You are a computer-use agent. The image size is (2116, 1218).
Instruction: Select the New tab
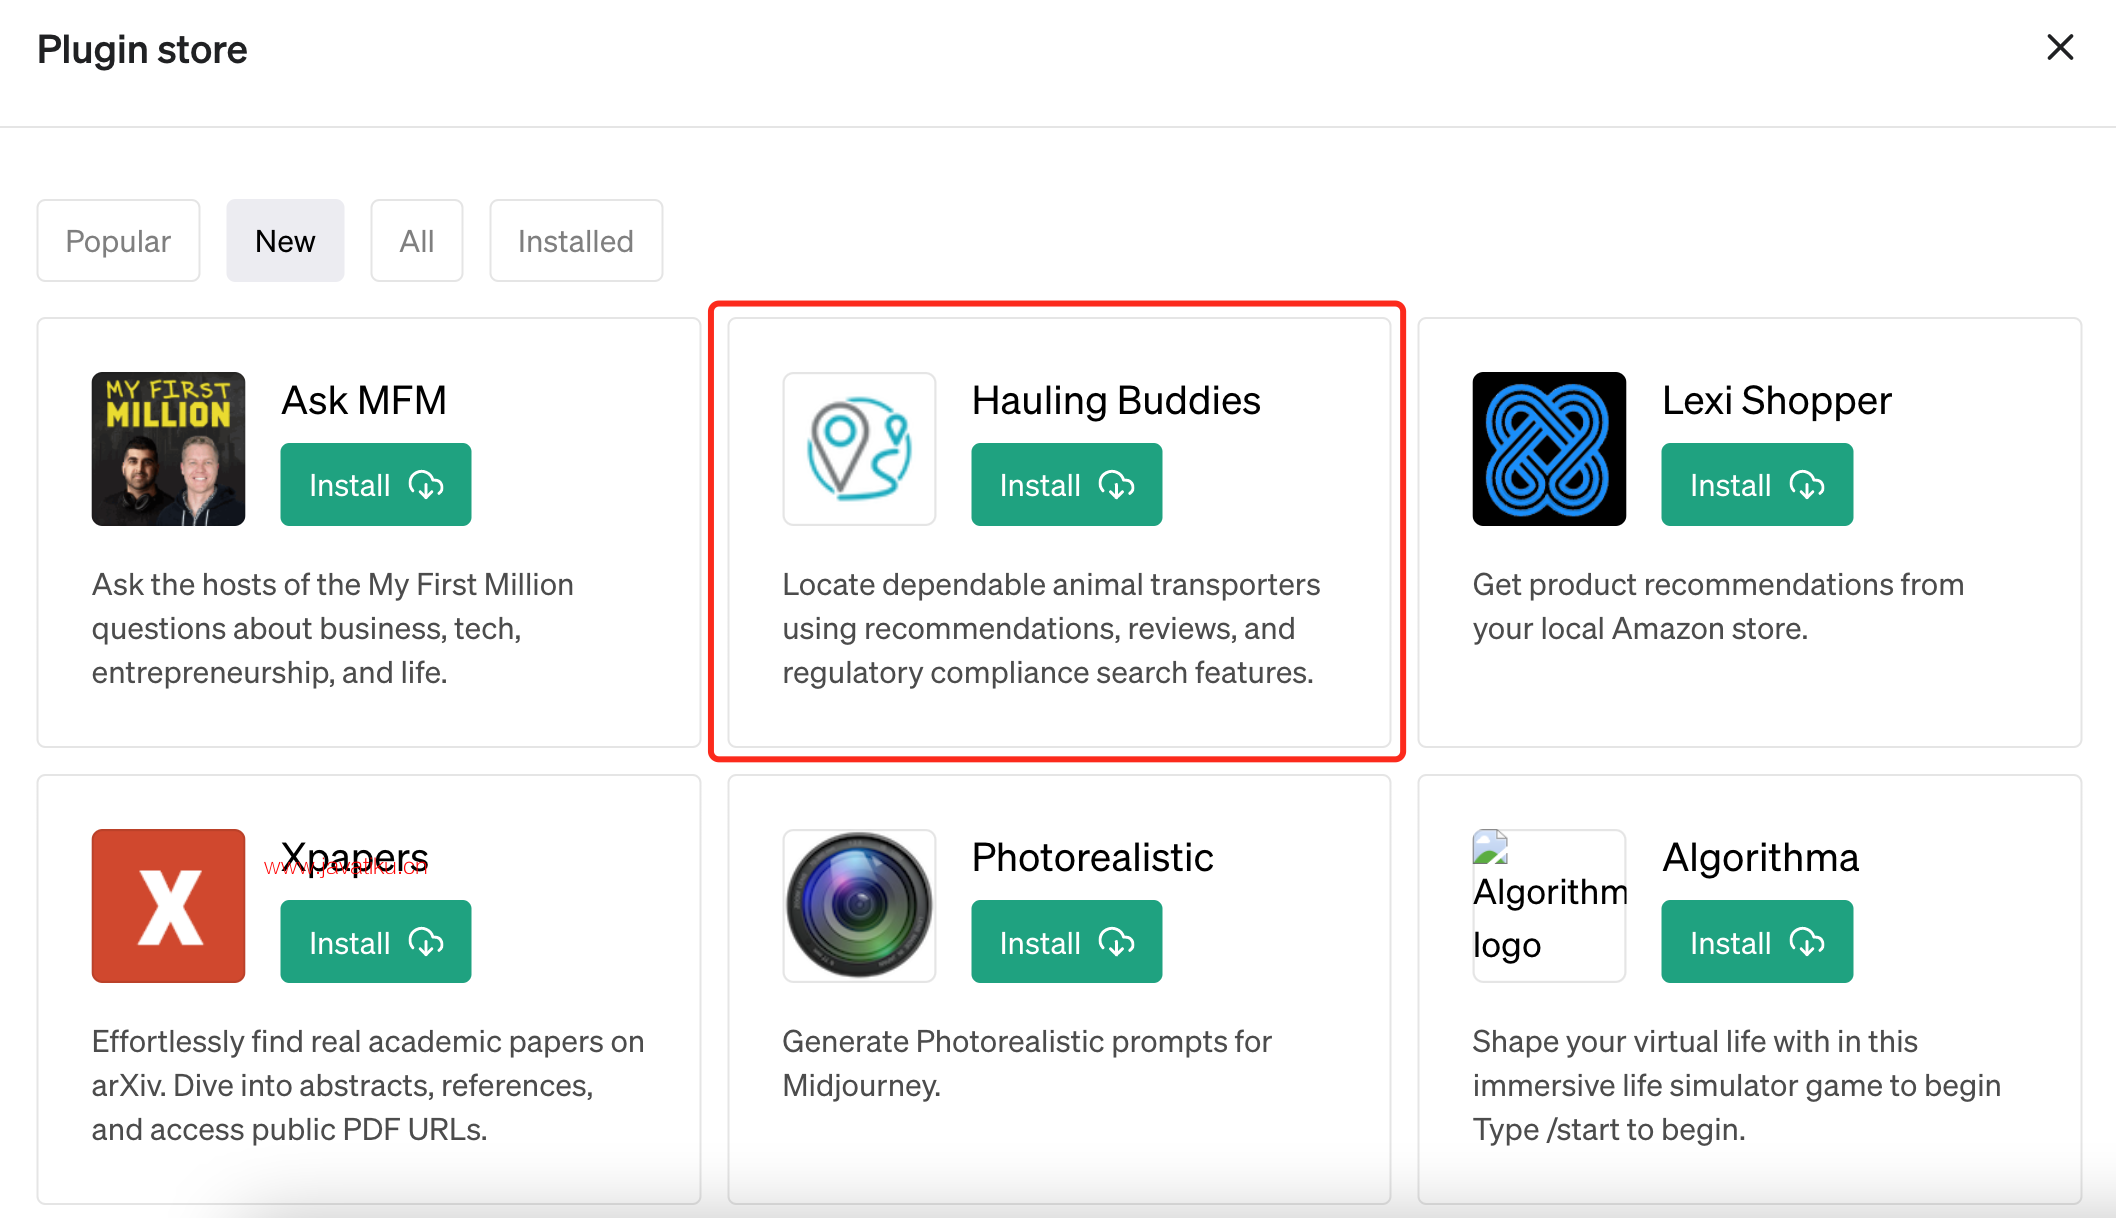point(285,241)
